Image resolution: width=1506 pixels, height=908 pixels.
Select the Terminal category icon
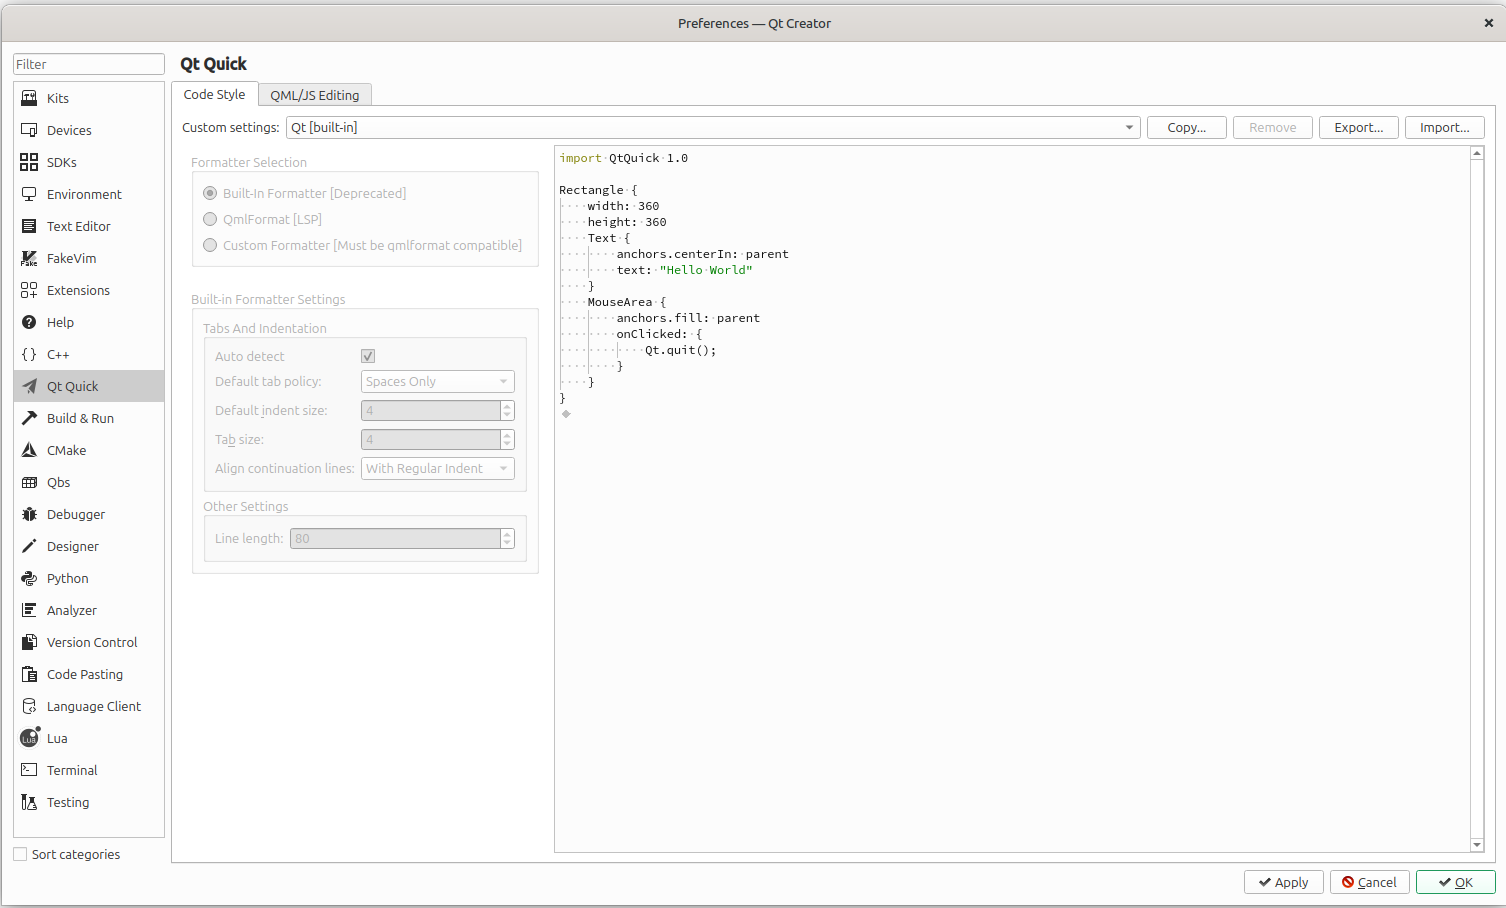click(29, 770)
